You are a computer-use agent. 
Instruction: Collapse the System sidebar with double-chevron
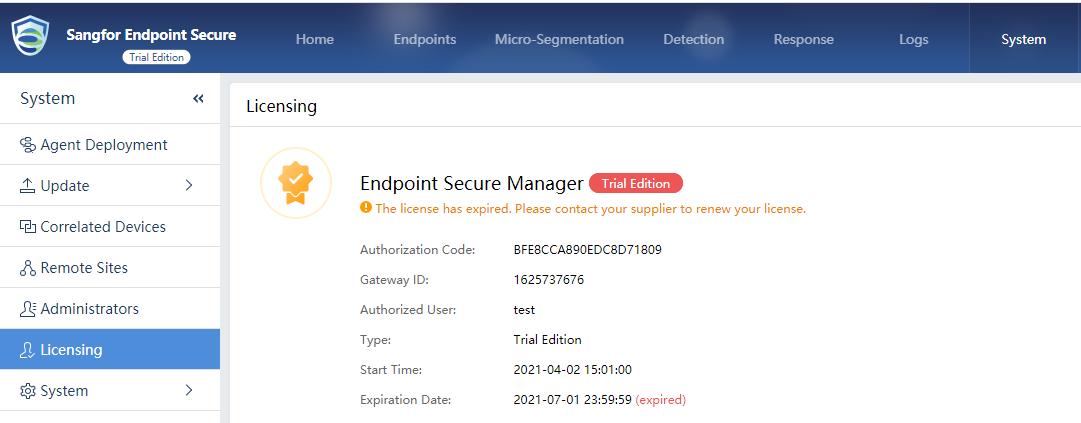199,99
